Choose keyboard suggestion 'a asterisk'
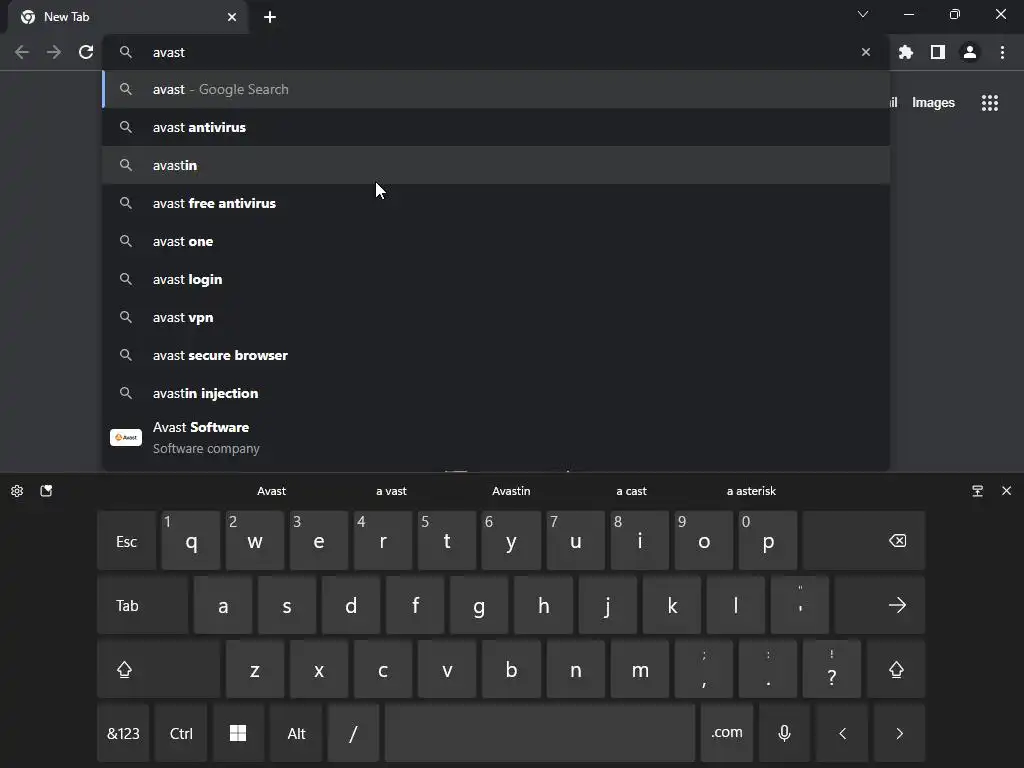 (751, 491)
